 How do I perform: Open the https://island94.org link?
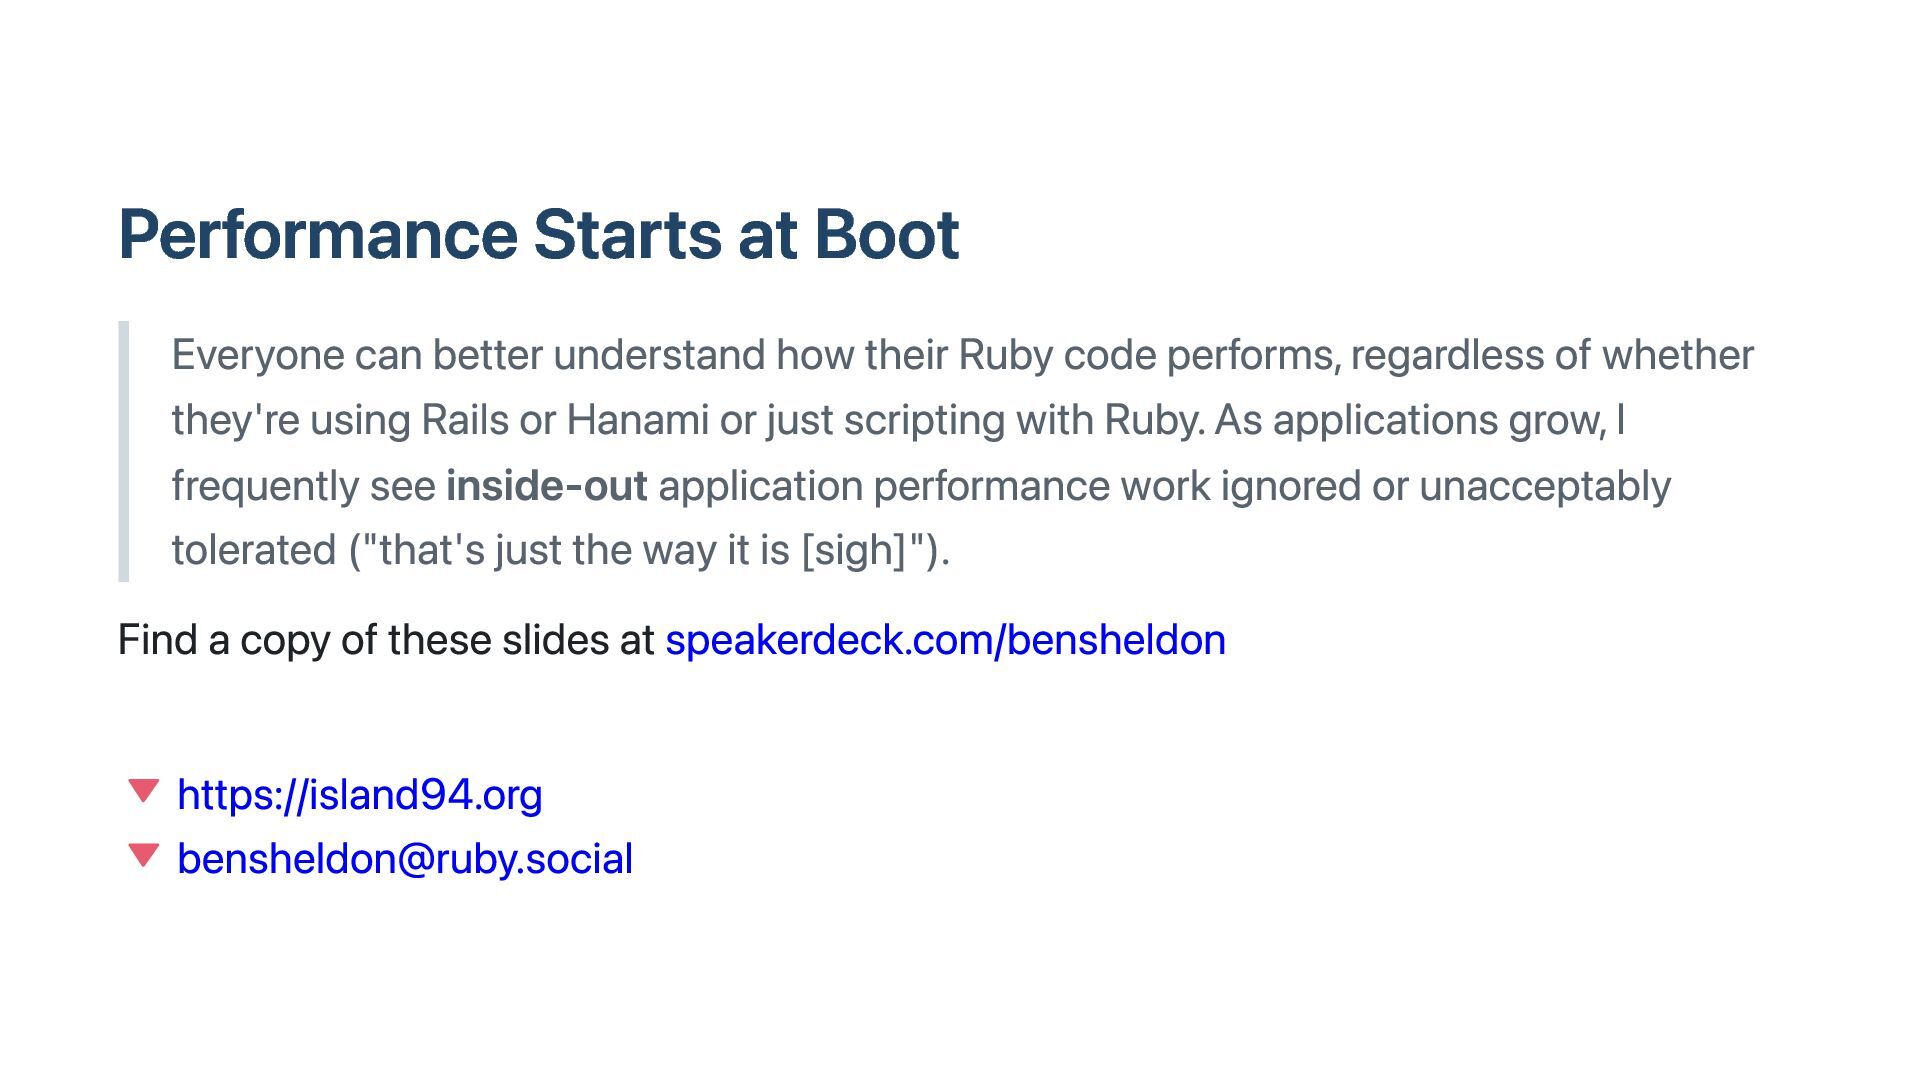click(359, 794)
